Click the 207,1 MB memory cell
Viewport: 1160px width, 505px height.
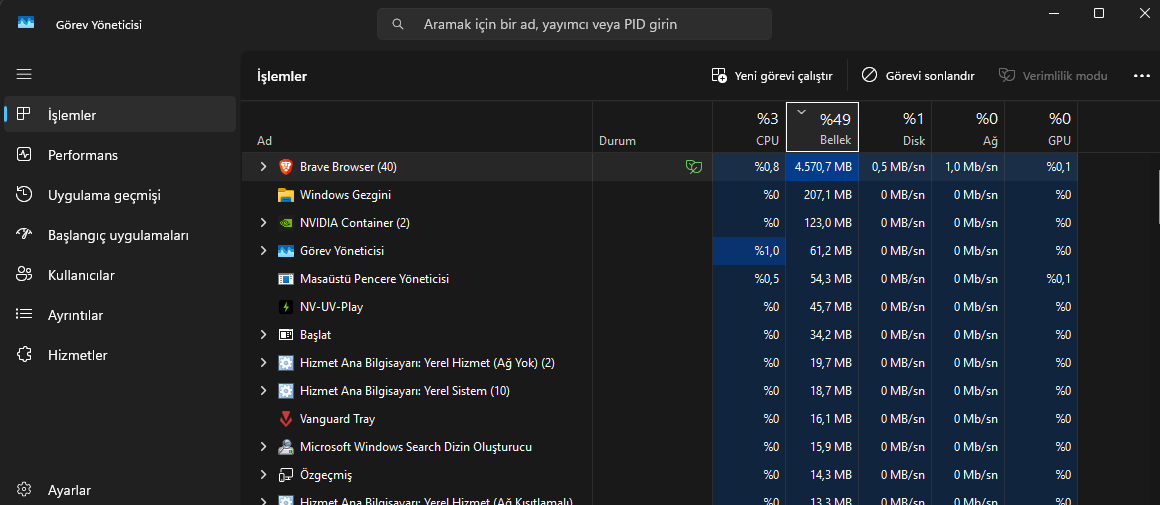[822, 195]
